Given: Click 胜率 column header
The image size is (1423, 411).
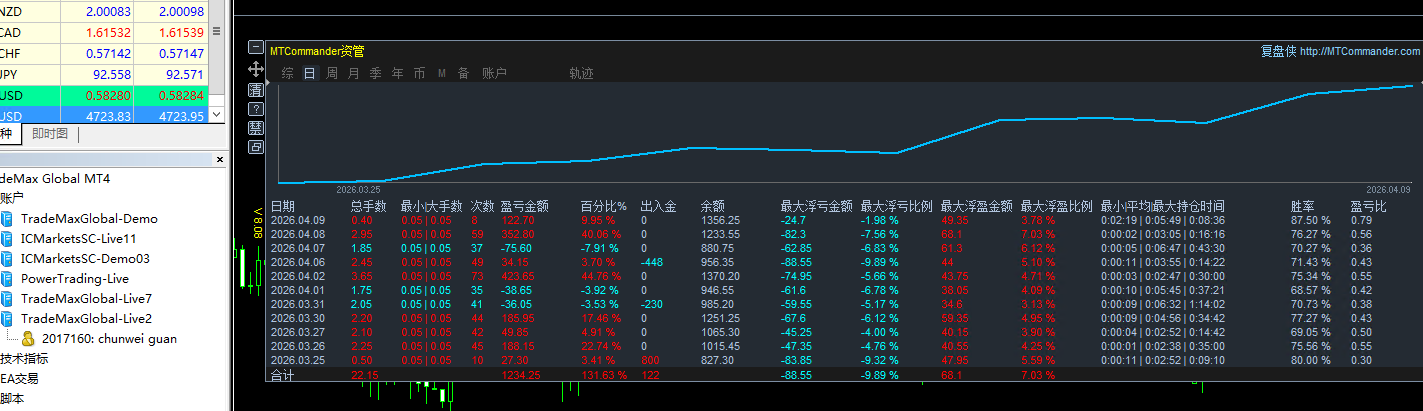Looking at the screenshot, I should tap(1303, 206).
